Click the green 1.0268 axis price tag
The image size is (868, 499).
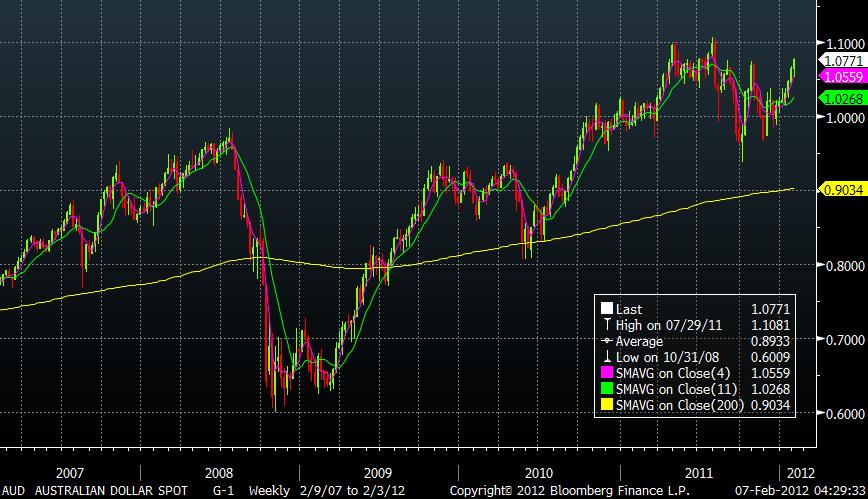(x=841, y=98)
